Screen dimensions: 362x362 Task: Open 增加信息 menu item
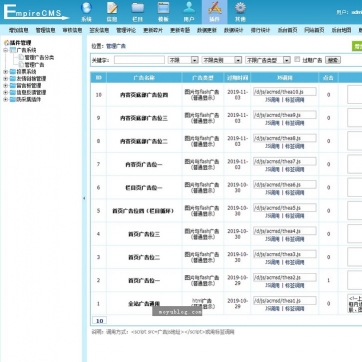(18, 30)
